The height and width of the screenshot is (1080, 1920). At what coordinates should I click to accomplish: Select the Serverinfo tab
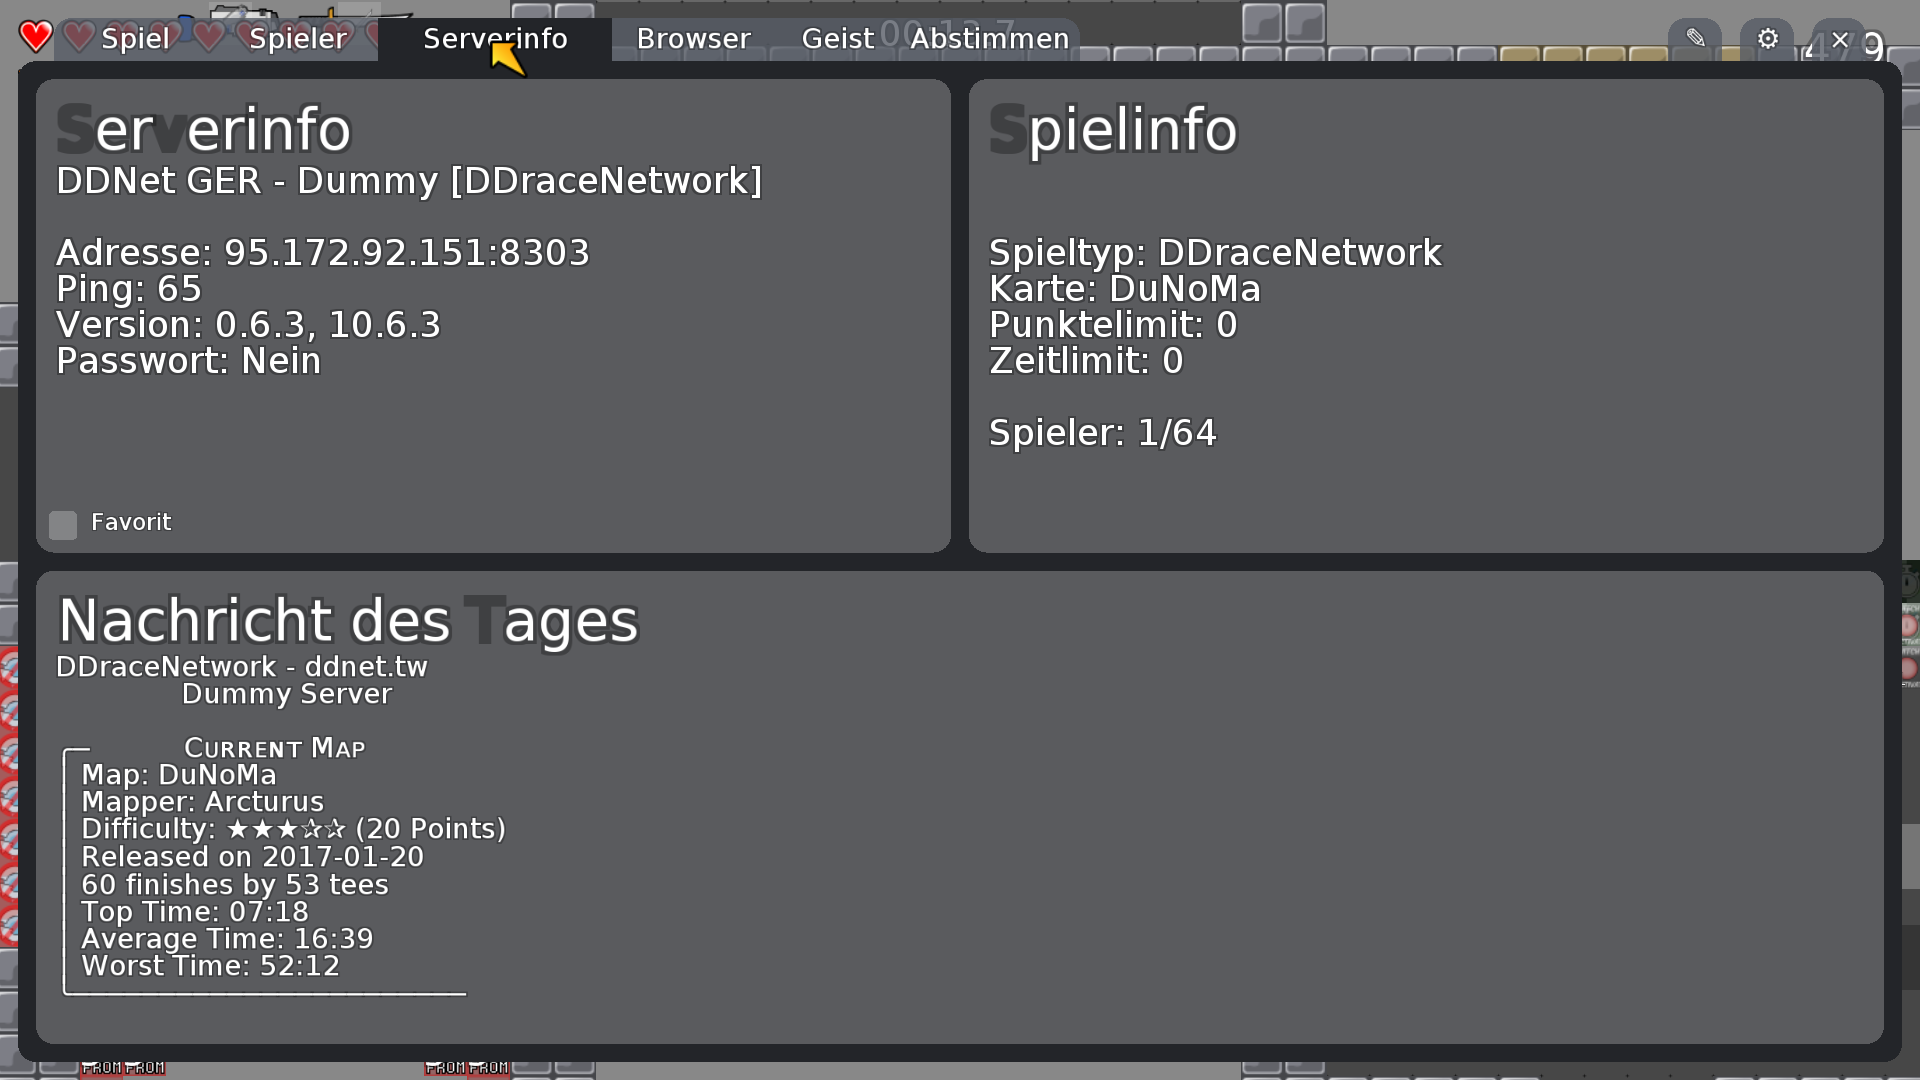point(495,39)
